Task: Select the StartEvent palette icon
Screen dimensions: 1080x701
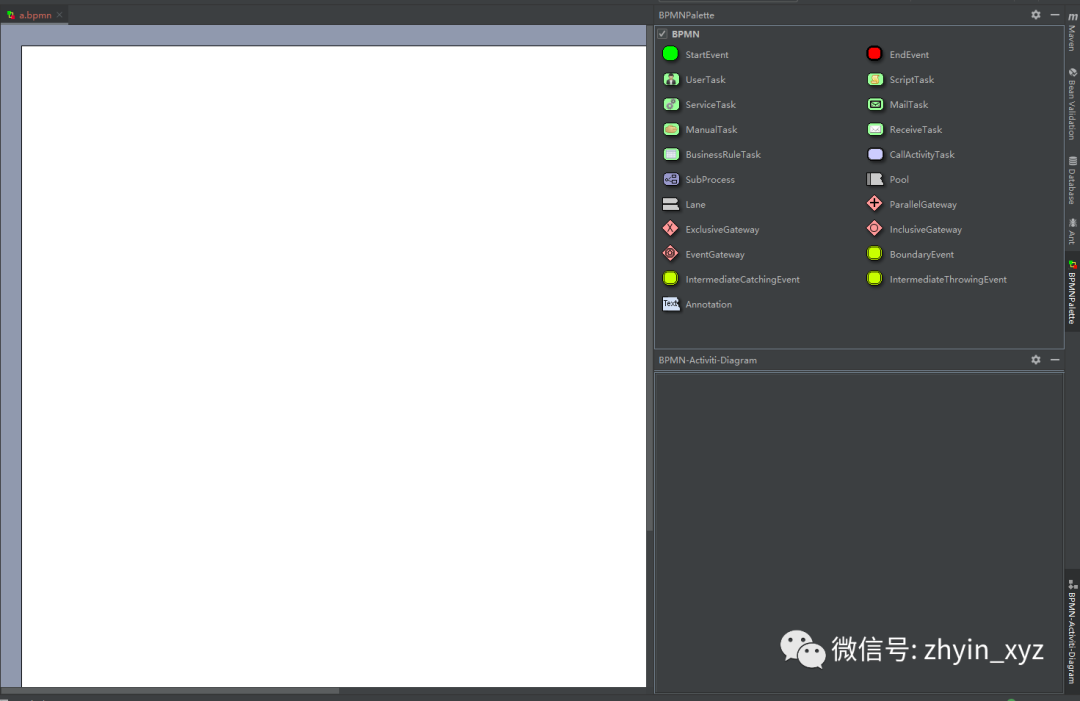Action: pyautogui.click(x=670, y=54)
